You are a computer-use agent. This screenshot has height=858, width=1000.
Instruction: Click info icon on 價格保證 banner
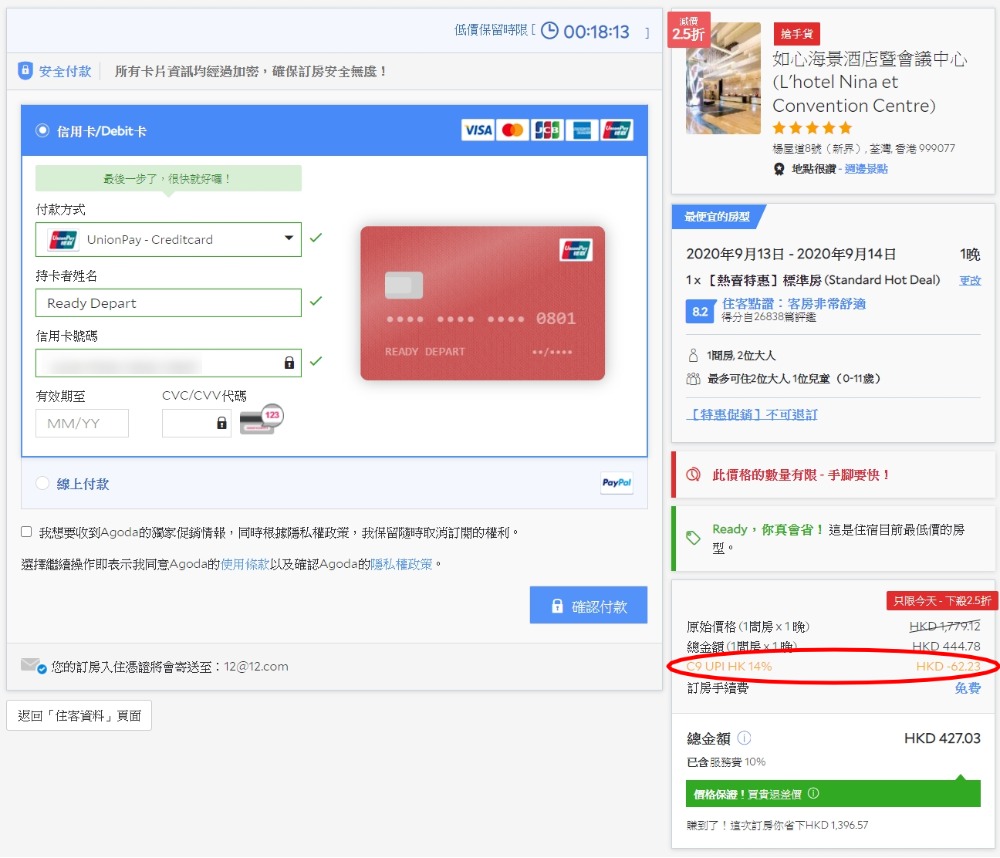(x=813, y=794)
